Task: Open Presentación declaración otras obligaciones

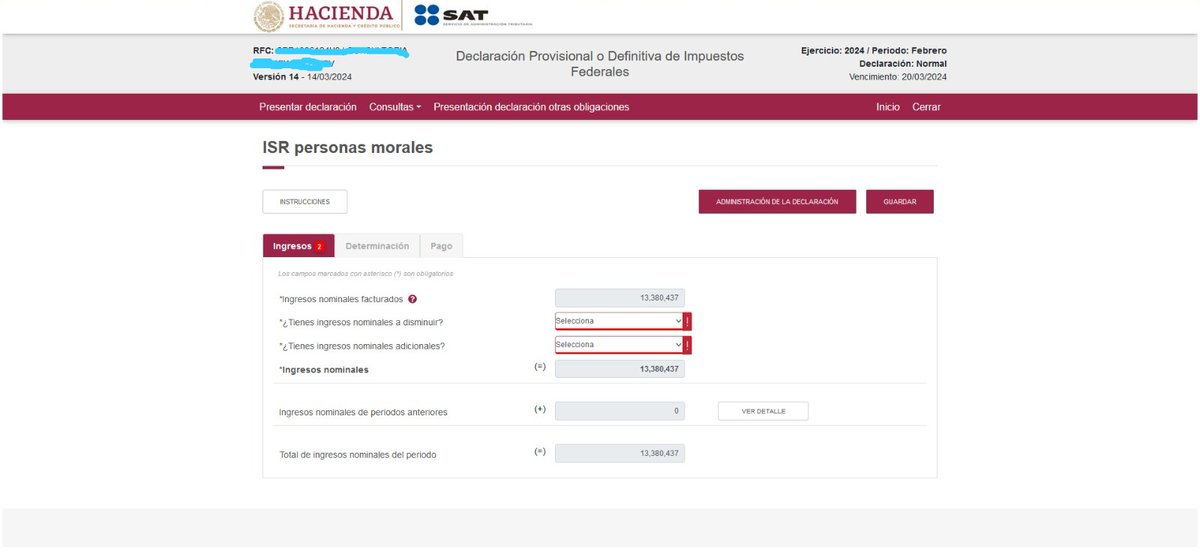Action: [531, 107]
